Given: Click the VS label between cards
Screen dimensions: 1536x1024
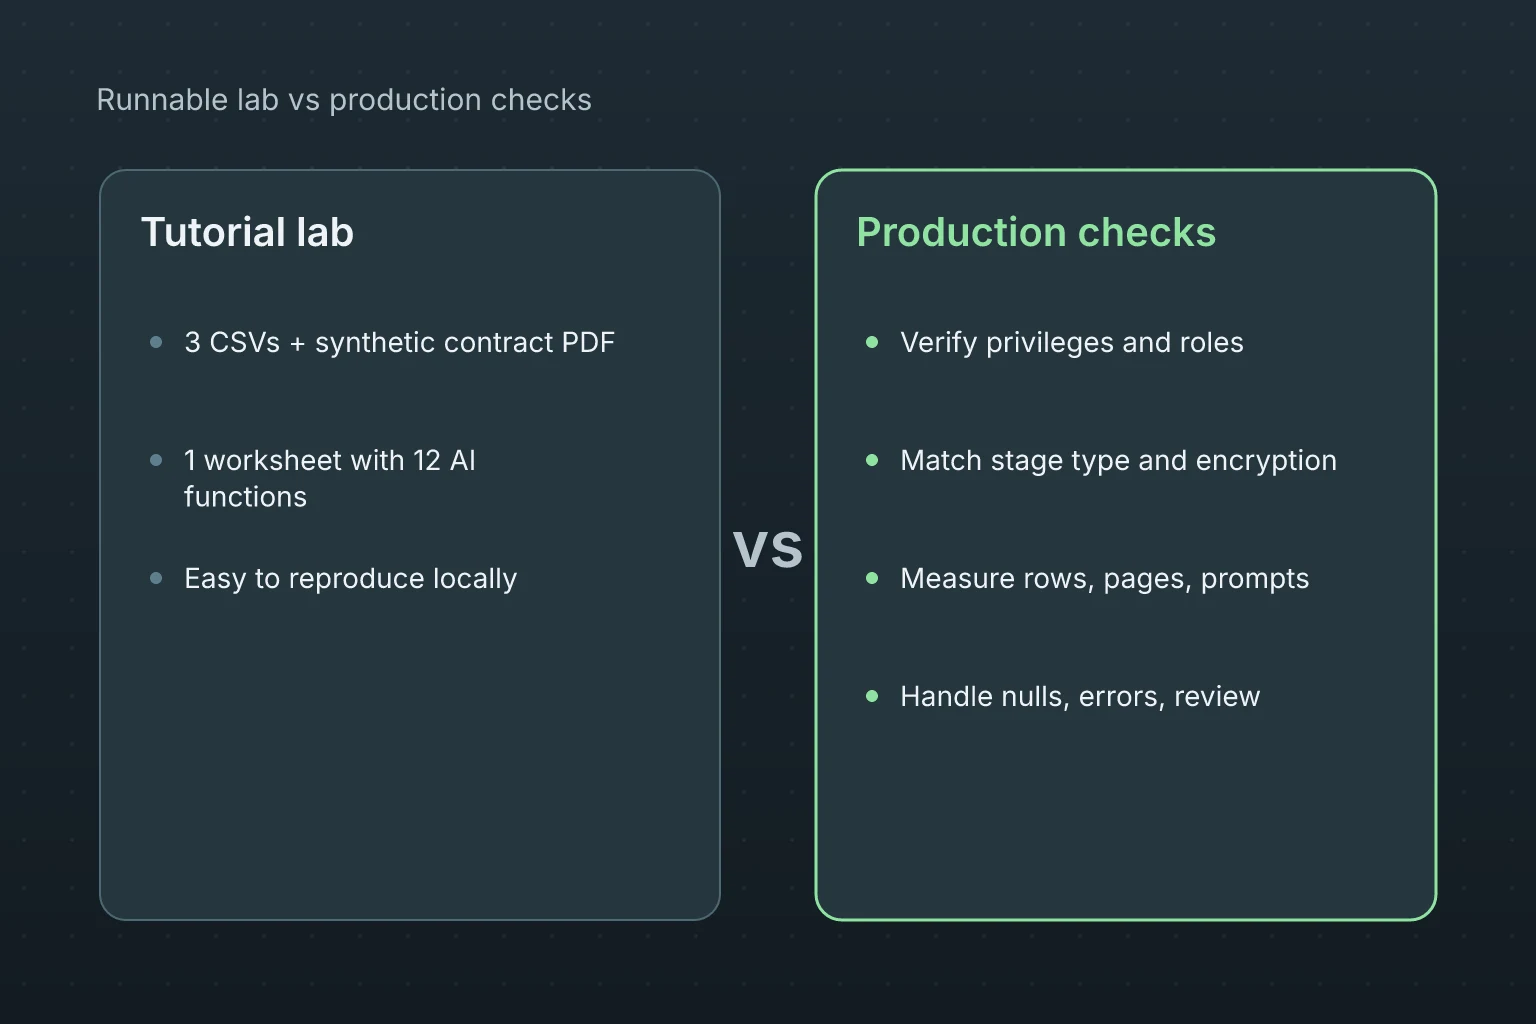Looking at the screenshot, I should (768, 549).
